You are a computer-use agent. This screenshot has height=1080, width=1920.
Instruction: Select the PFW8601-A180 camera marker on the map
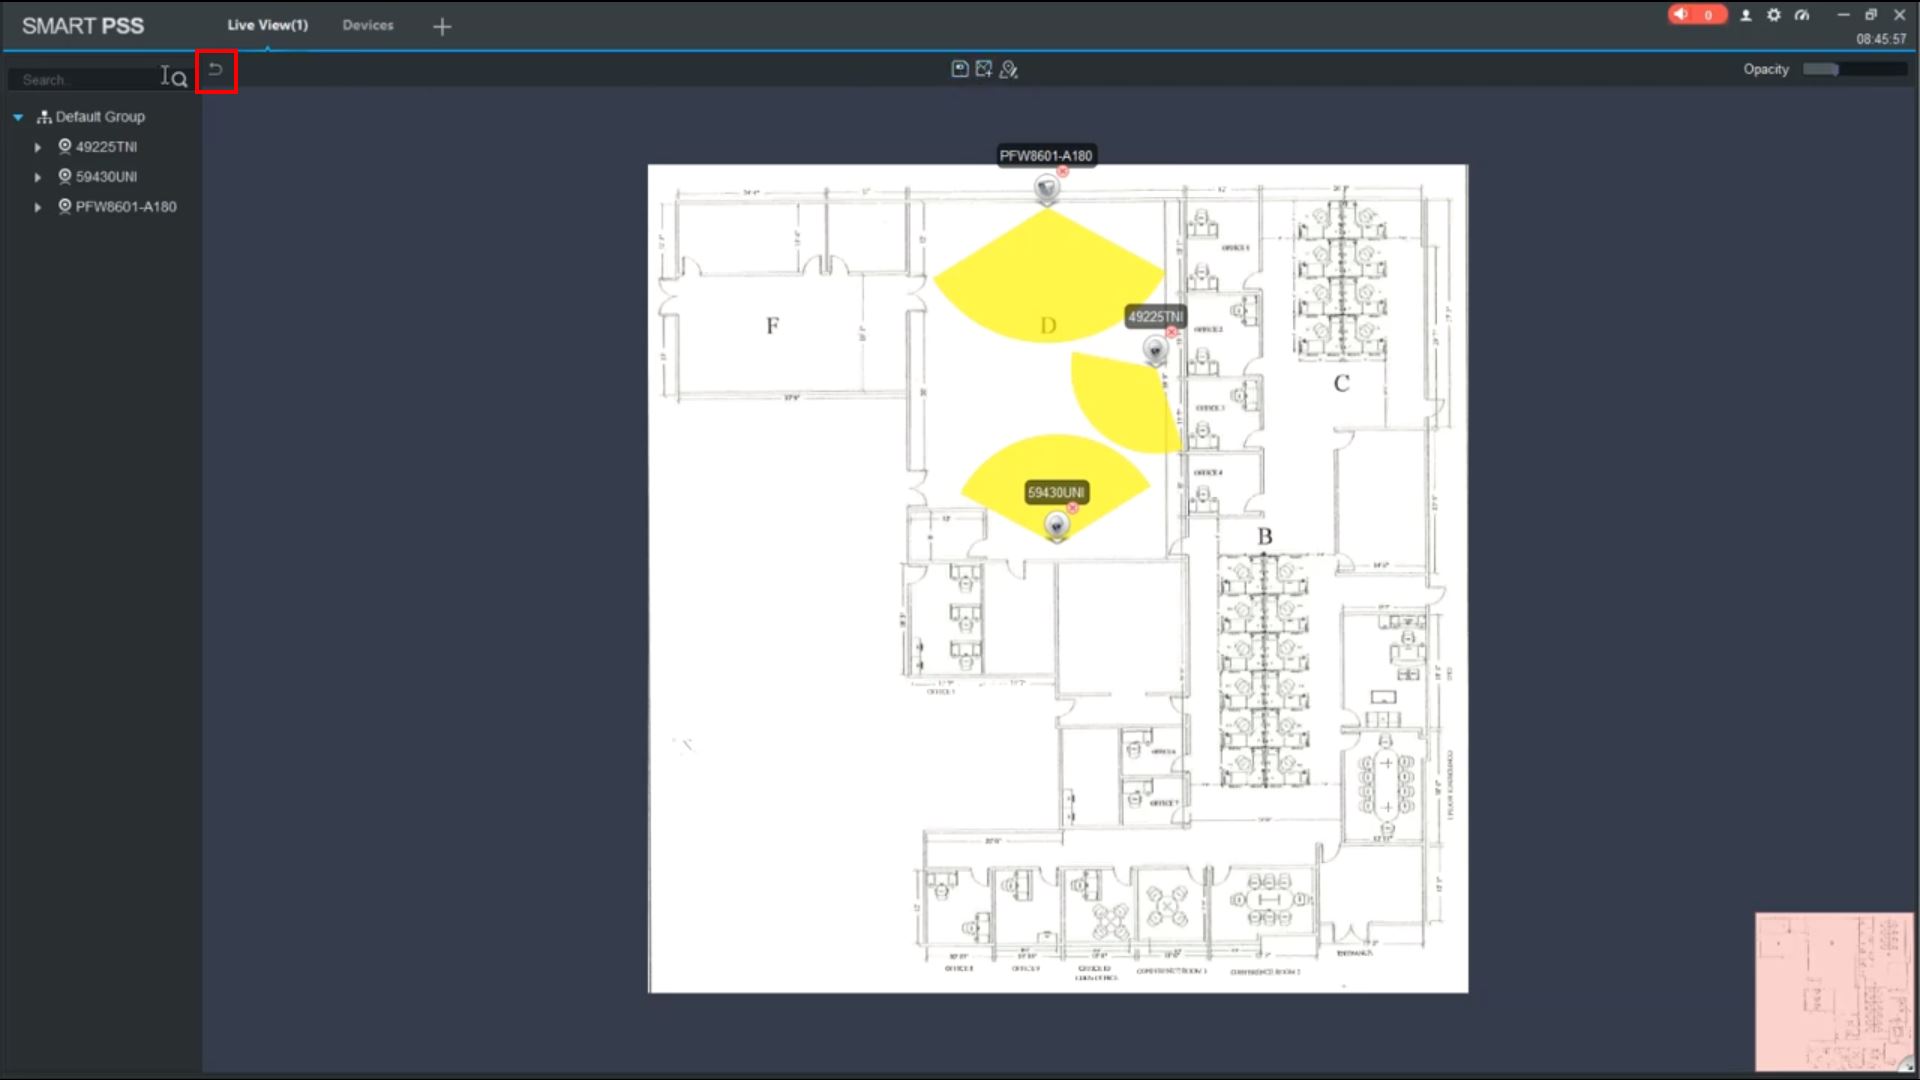click(x=1046, y=188)
